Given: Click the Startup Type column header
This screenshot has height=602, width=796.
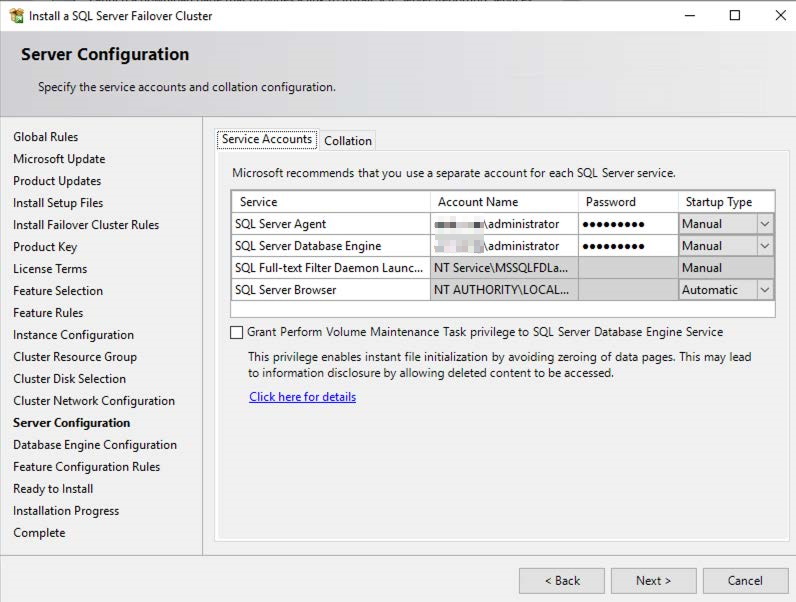Looking at the screenshot, I should (726, 202).
